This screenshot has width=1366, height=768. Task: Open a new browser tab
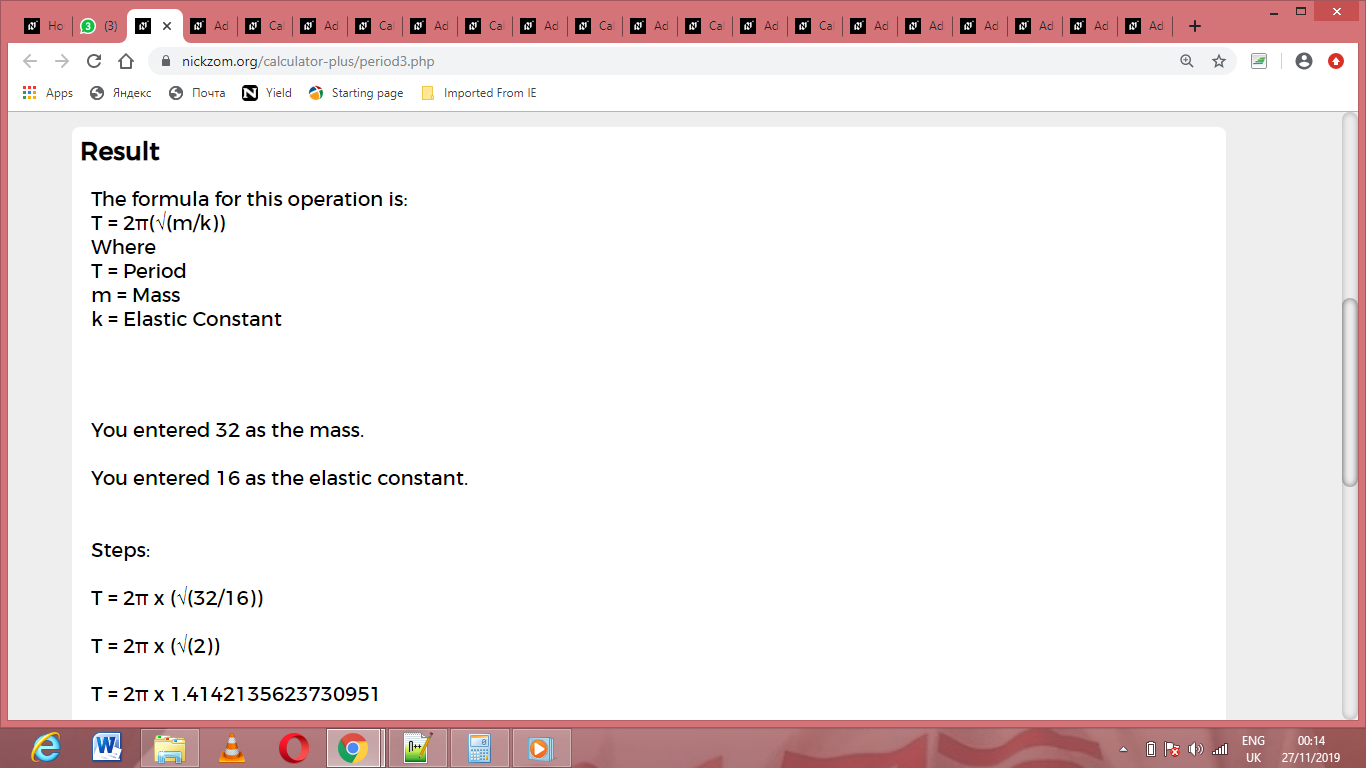1194,26
